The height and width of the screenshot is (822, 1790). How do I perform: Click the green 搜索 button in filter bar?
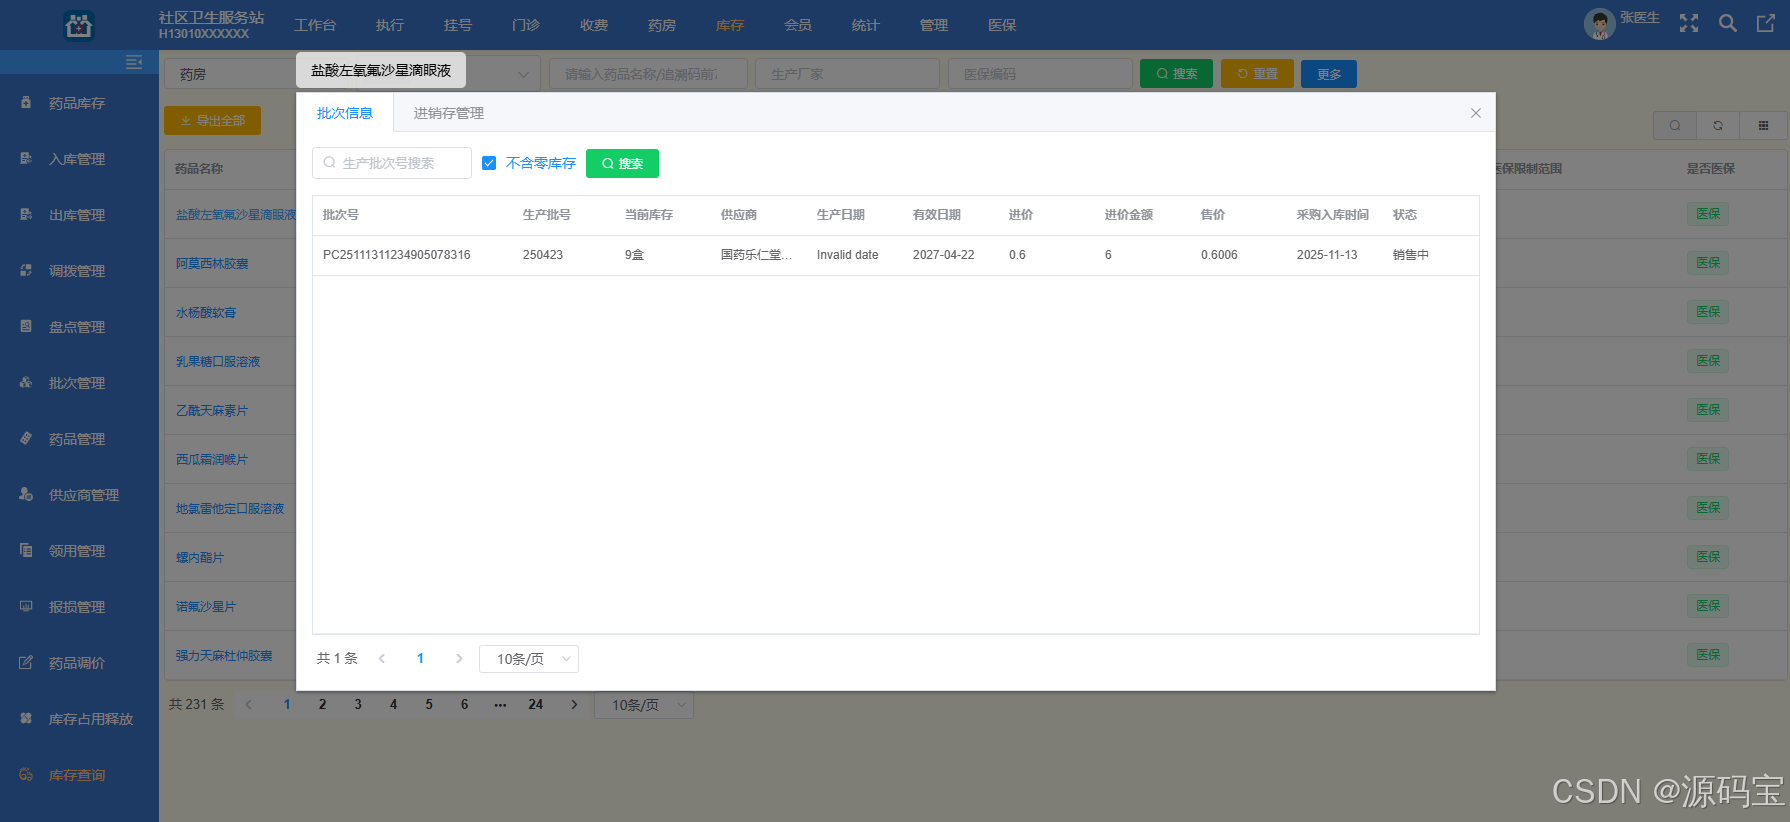tap(1176, 74)
